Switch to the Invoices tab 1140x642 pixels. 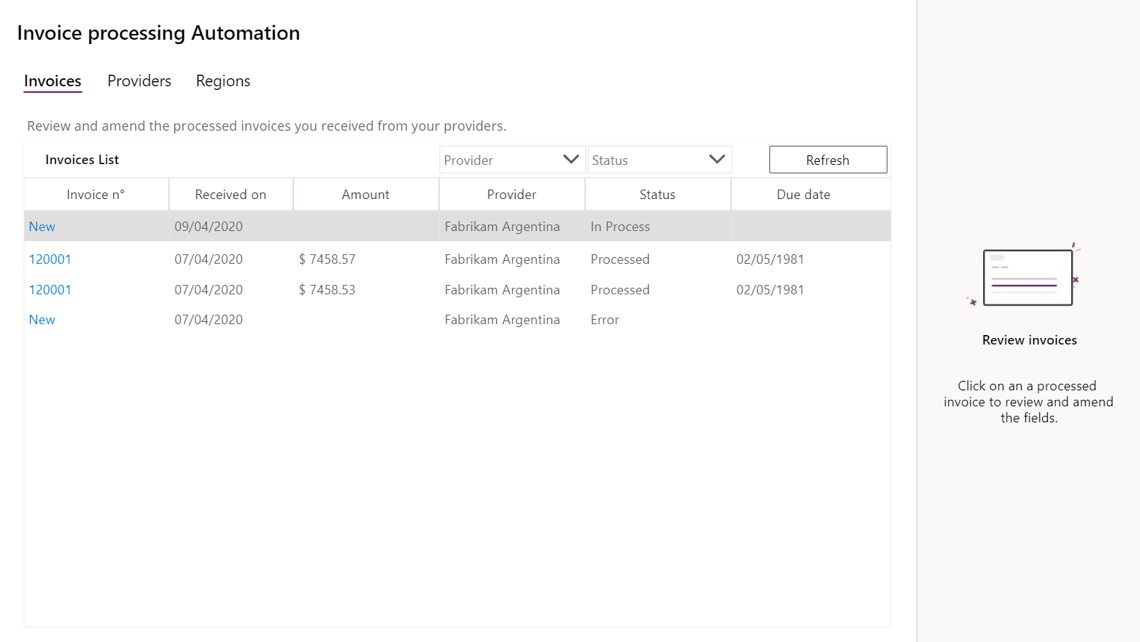[52, 81]
